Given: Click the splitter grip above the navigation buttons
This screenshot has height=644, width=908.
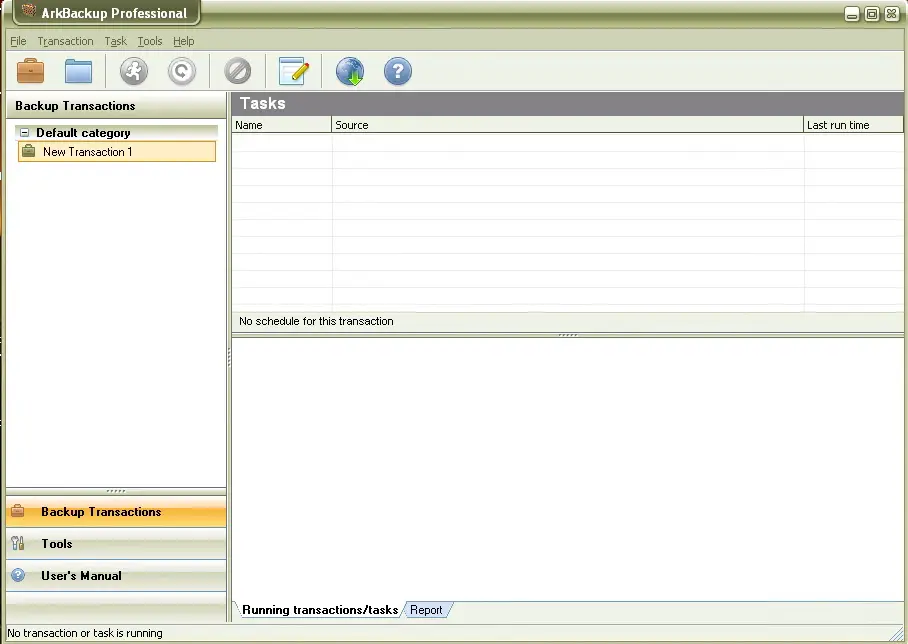Looking at the screenshot, I should point(116,491).
